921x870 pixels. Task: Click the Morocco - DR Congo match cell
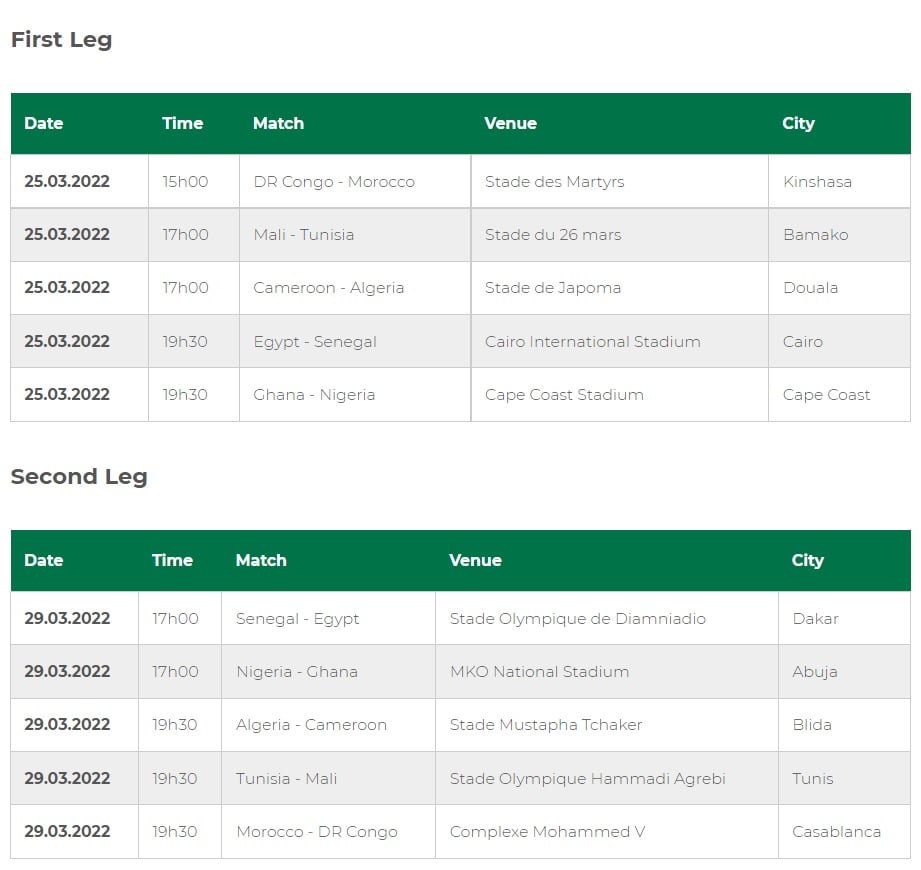tap(328, 832)
